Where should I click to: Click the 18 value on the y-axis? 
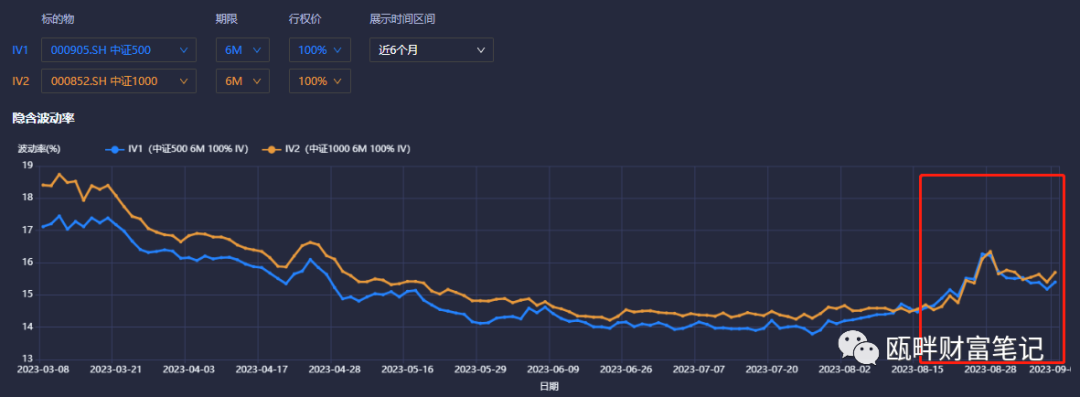(28, 198)
